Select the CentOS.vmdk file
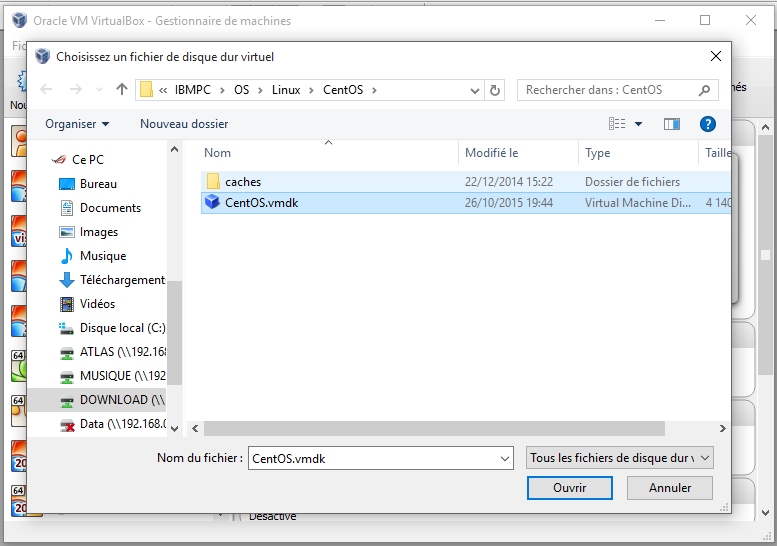Screen dimensions: 777x546 point(466,203)
